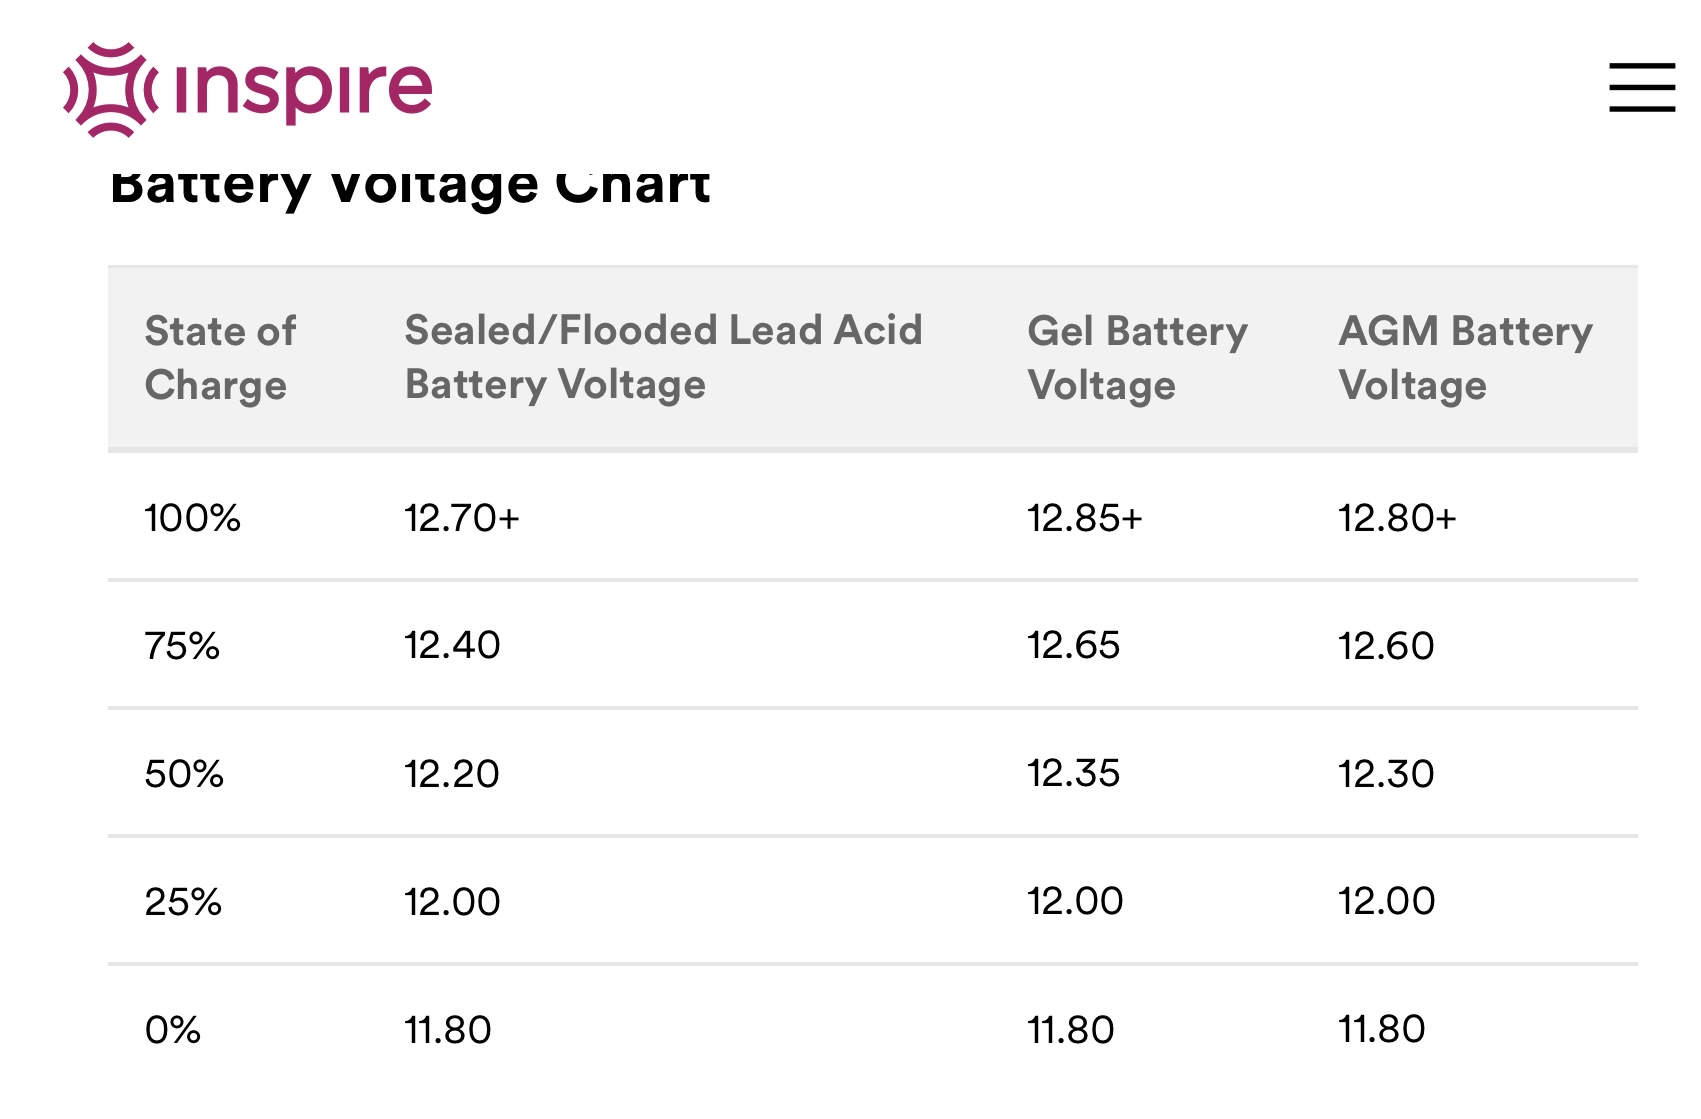Select the 100% state of charge cell
The image size is (1701, 1119).
pyautogui.click(x=192, y=518)
